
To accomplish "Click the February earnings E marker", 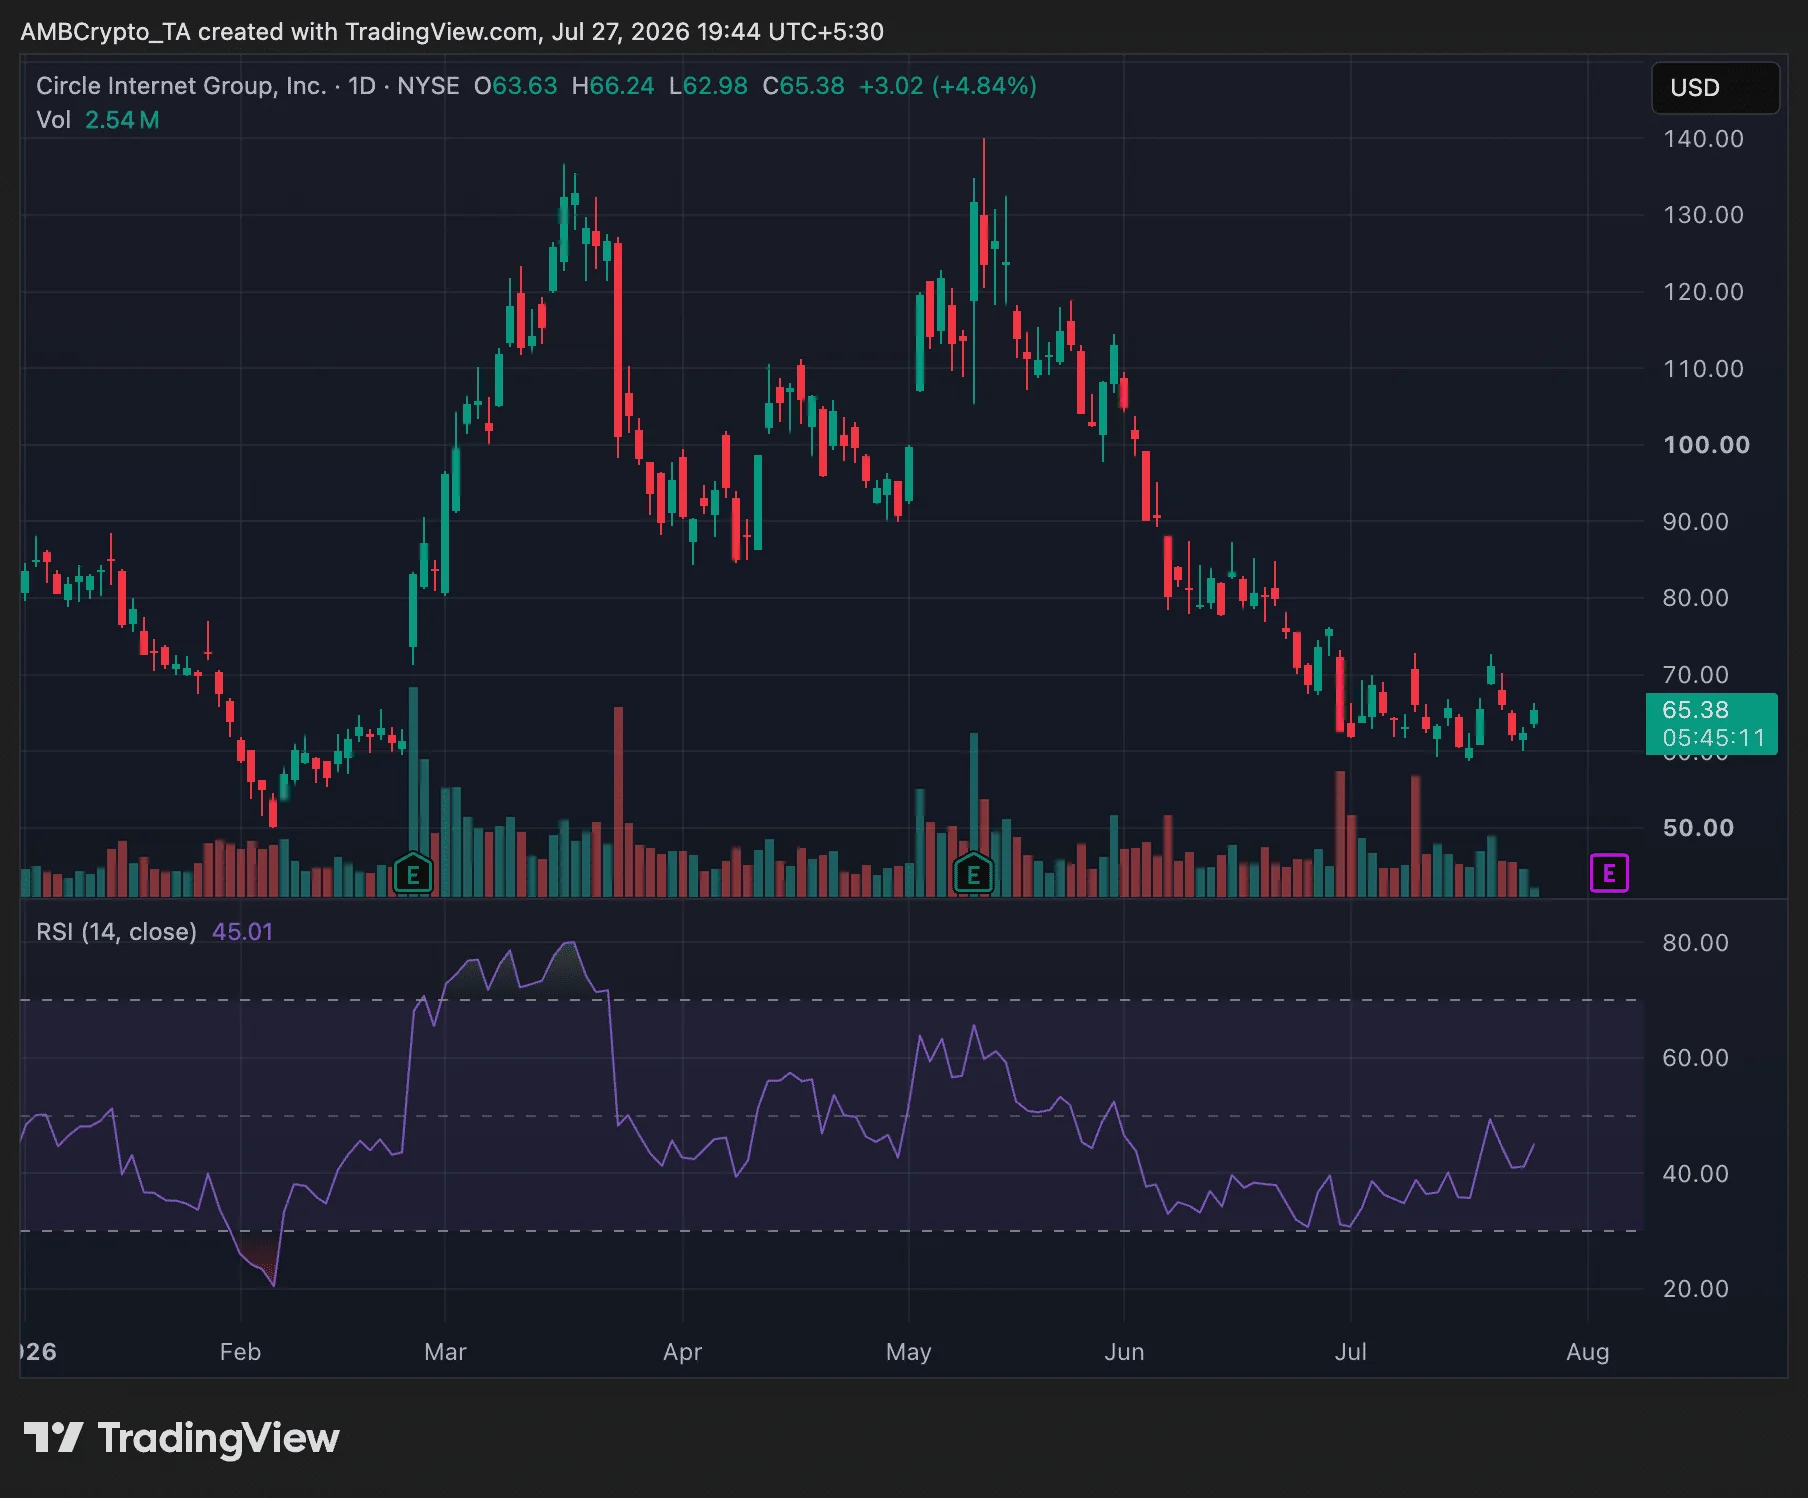I will coord(413,873).
